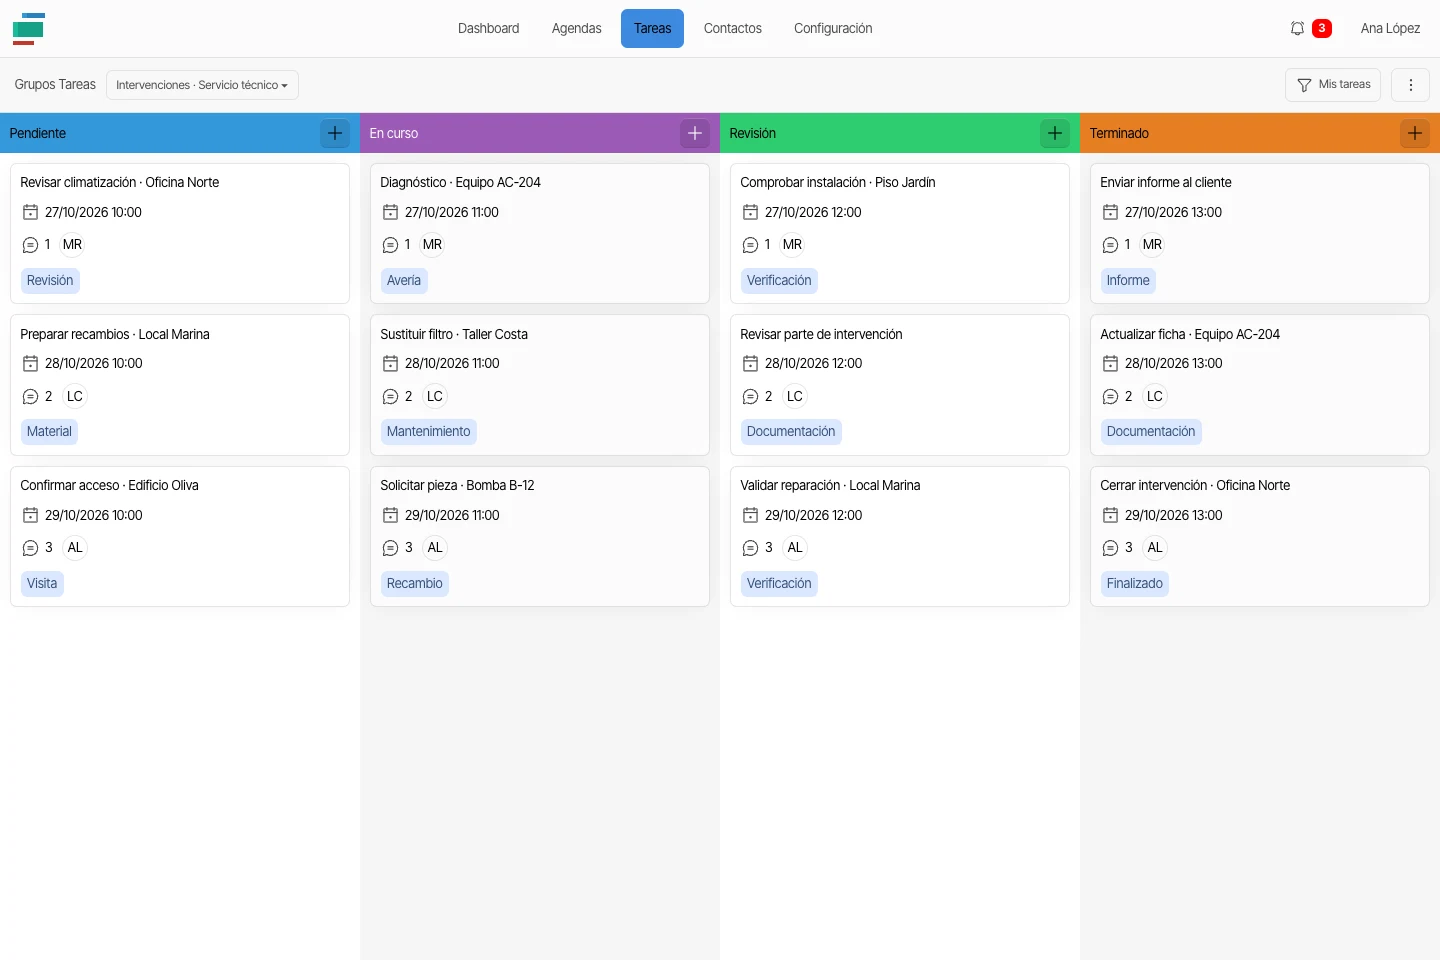Add a task to Terminado column
The image size is (1440, 960).
1415,133
